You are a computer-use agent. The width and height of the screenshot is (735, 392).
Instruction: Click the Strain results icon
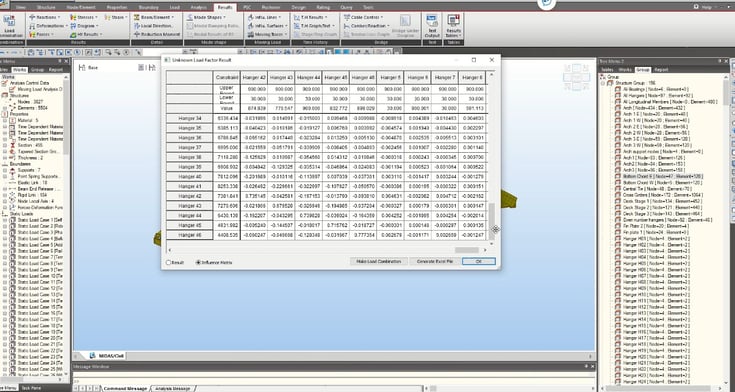click(x=108, y=17)
